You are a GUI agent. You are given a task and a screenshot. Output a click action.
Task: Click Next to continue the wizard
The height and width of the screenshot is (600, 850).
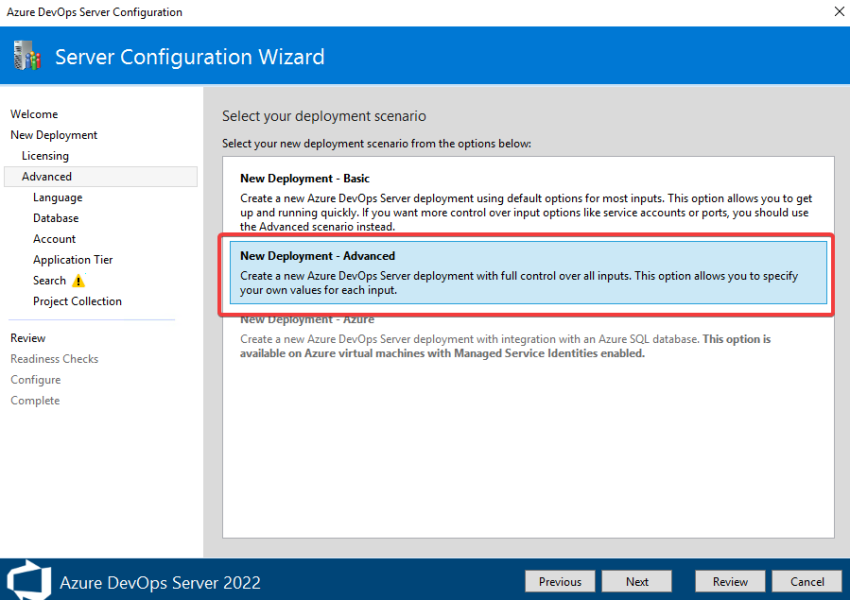tap(637, 581)
